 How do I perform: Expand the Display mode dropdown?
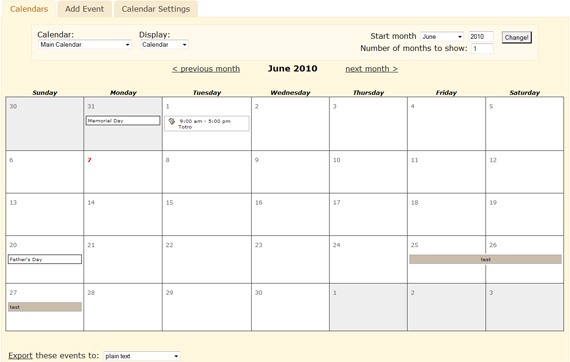(x=164, y=45)
